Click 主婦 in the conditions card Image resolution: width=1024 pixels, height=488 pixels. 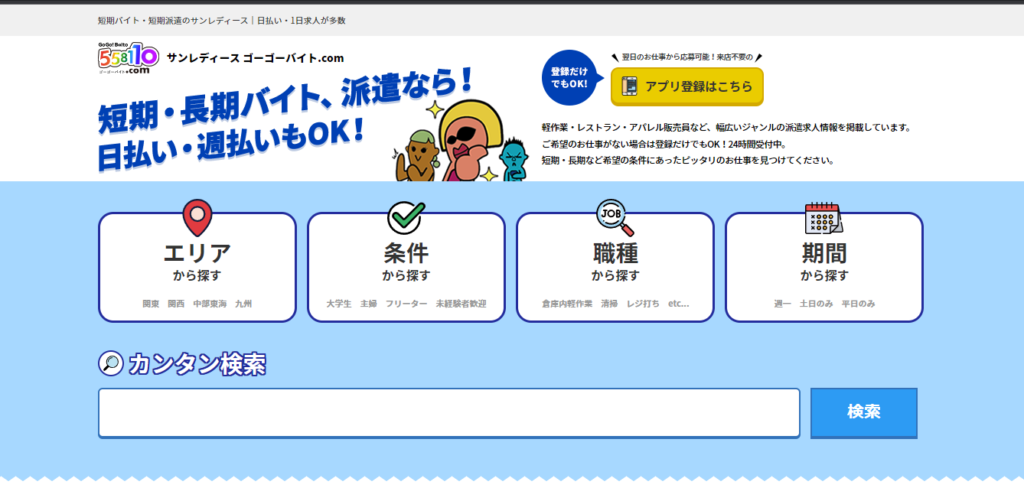[x=368, y=304]
